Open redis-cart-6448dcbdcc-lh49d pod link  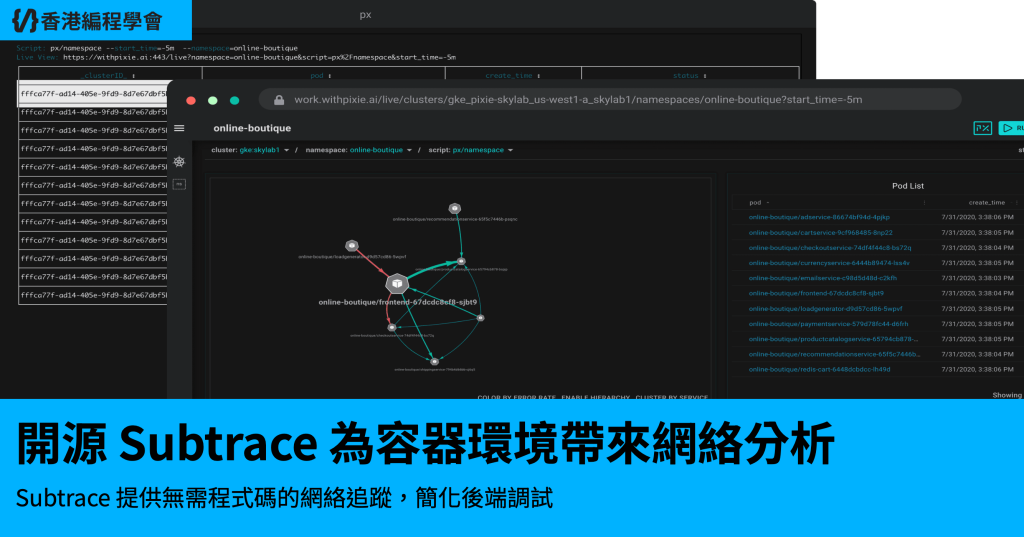coord(819,369)
